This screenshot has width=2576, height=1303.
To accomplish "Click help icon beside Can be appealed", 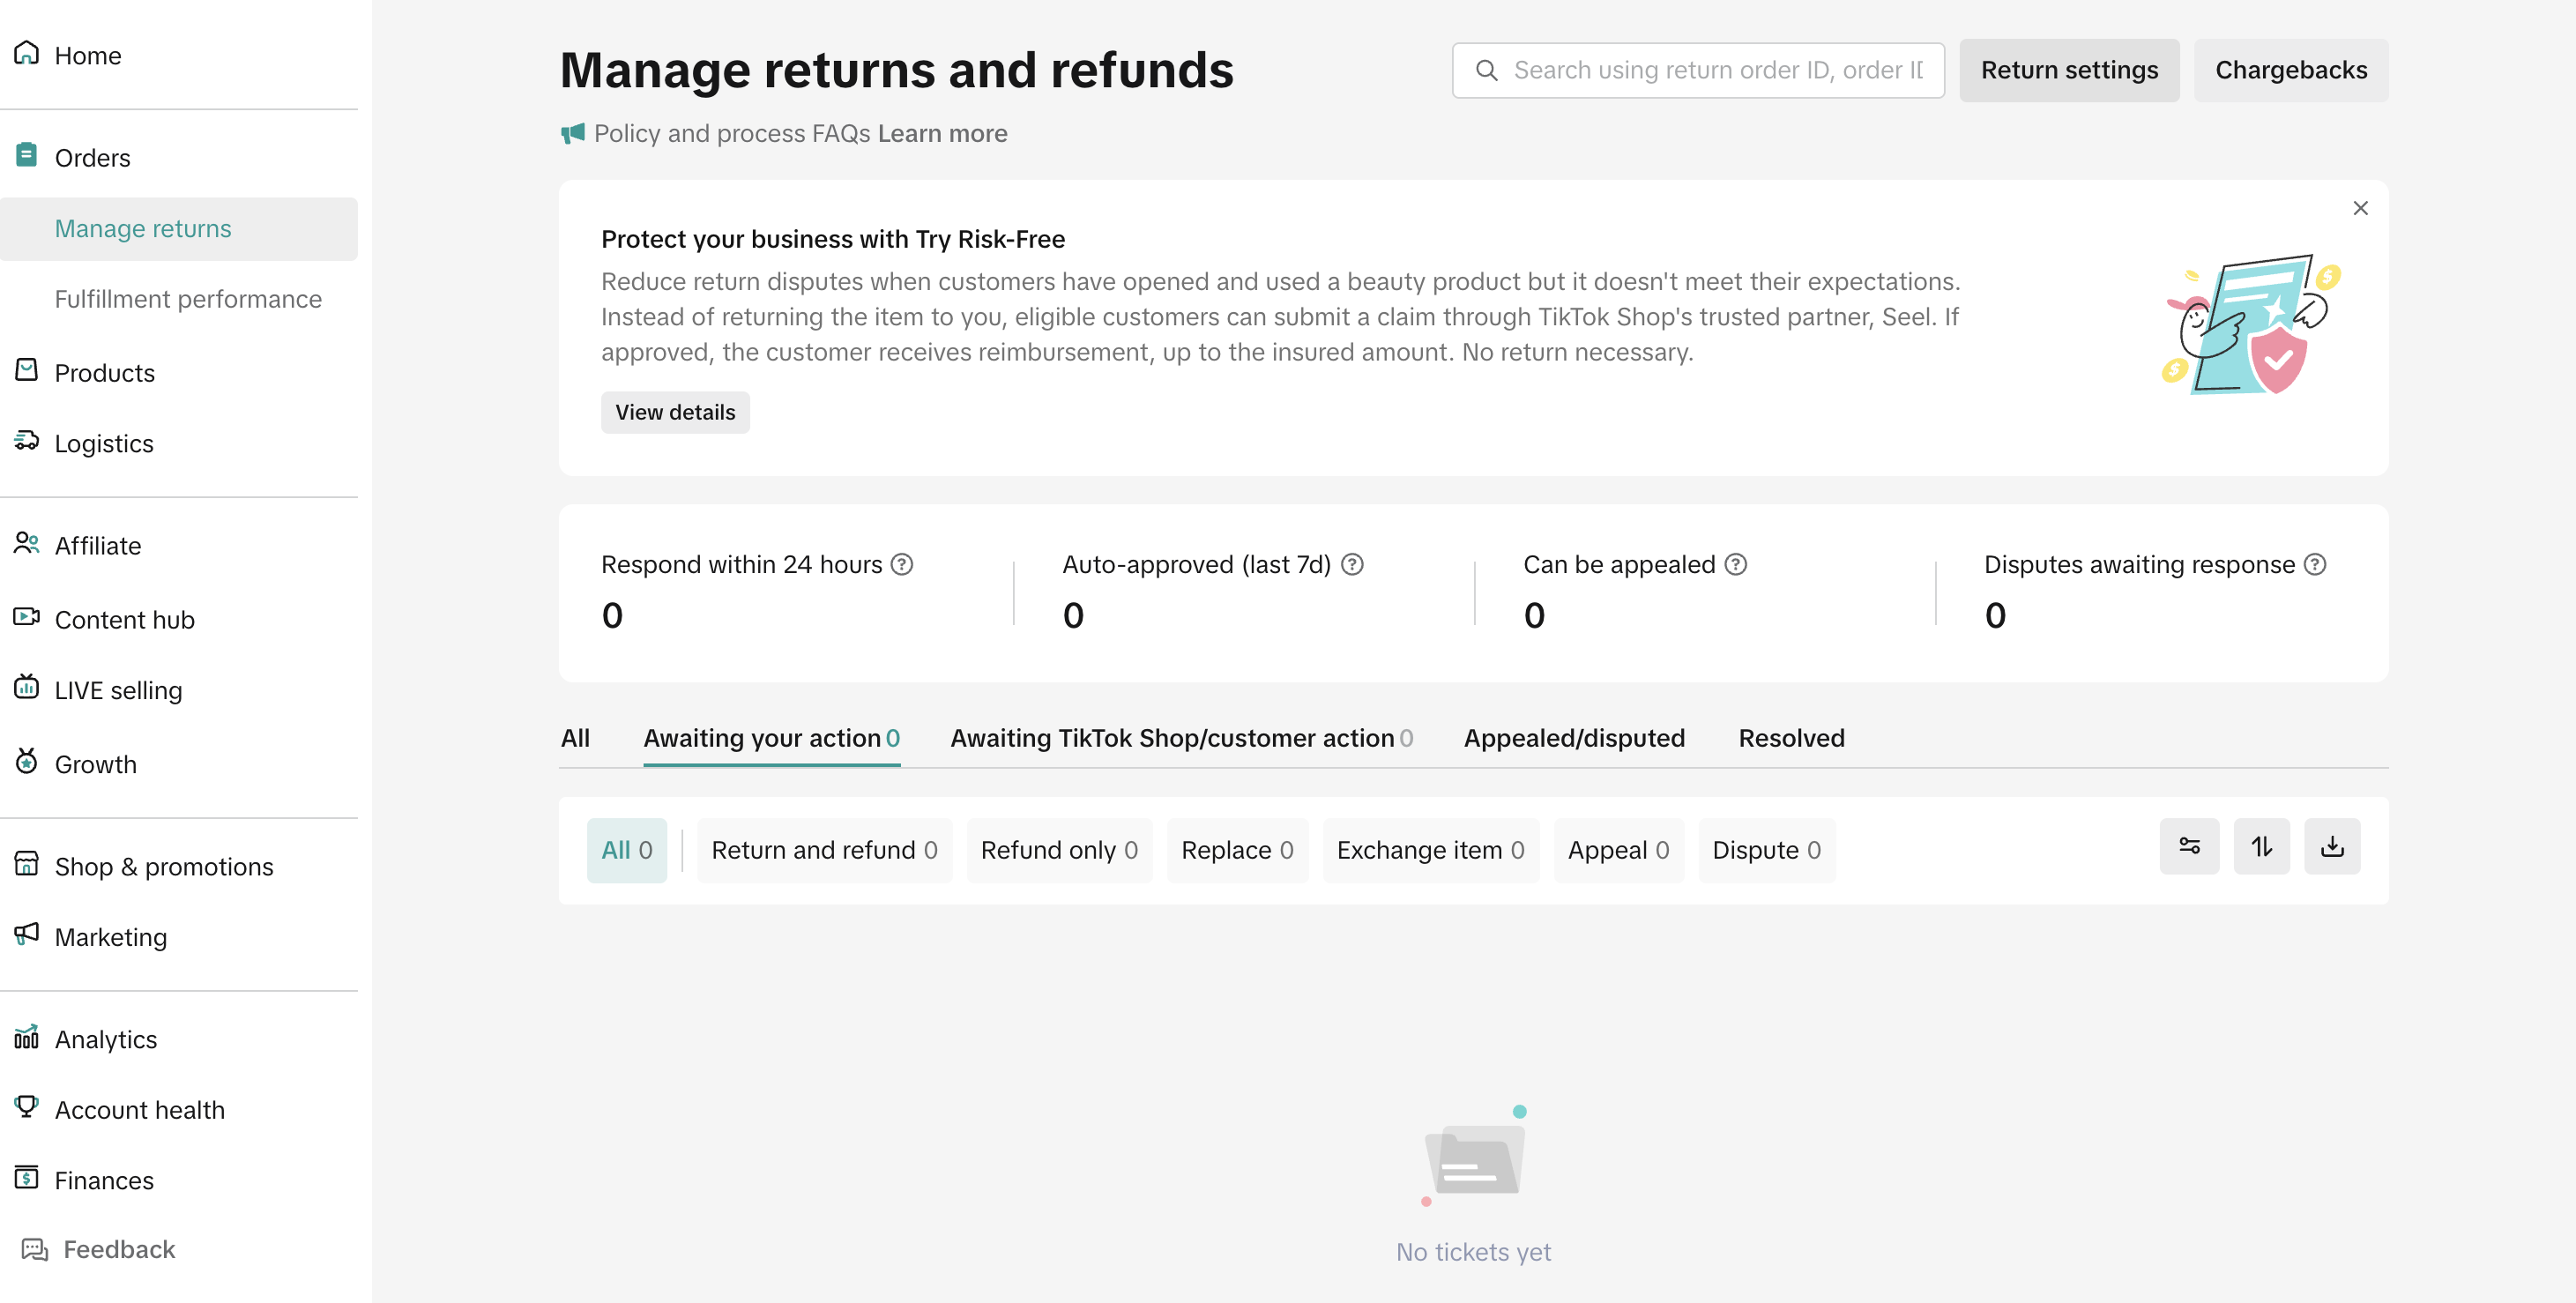I will tap(1736, 564).
